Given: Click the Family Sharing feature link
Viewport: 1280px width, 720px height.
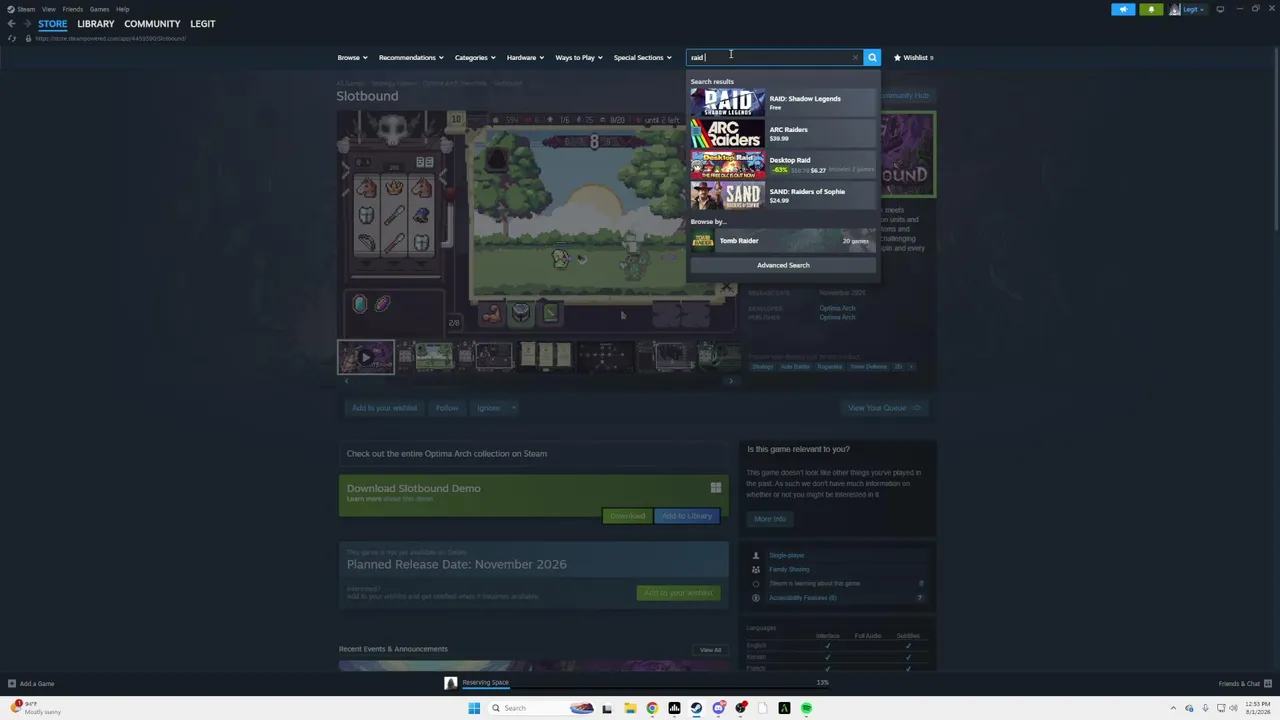Looking at the screenshot, I should 789,569.
